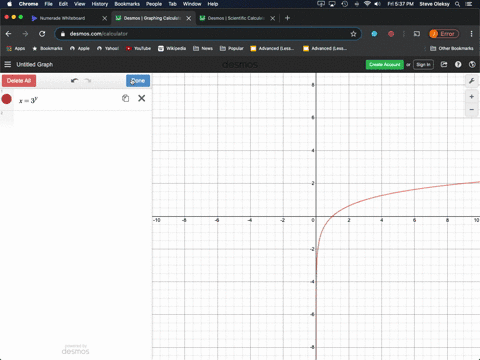Open the File menu
This screenshot has width=480, height=360.
[49, 4]
